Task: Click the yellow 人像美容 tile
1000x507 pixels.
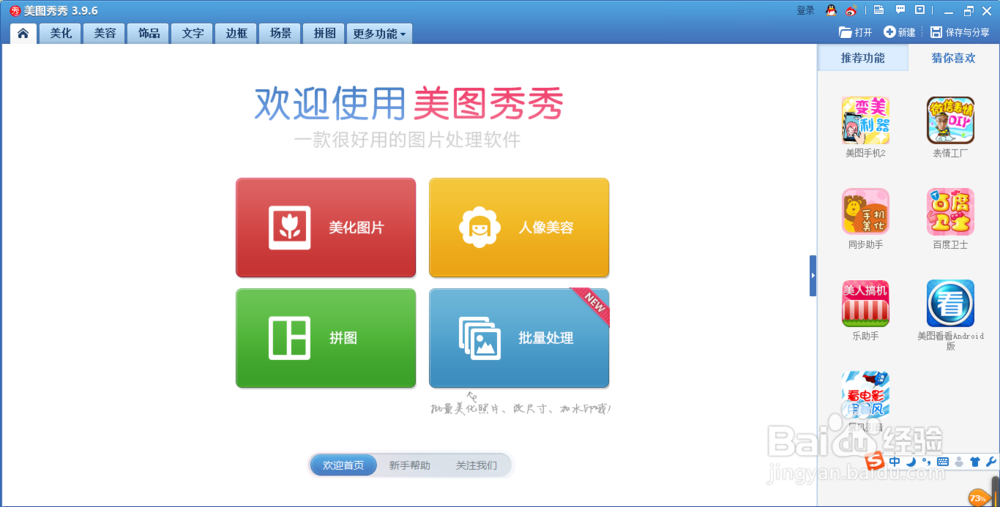Action: point(519,228)
